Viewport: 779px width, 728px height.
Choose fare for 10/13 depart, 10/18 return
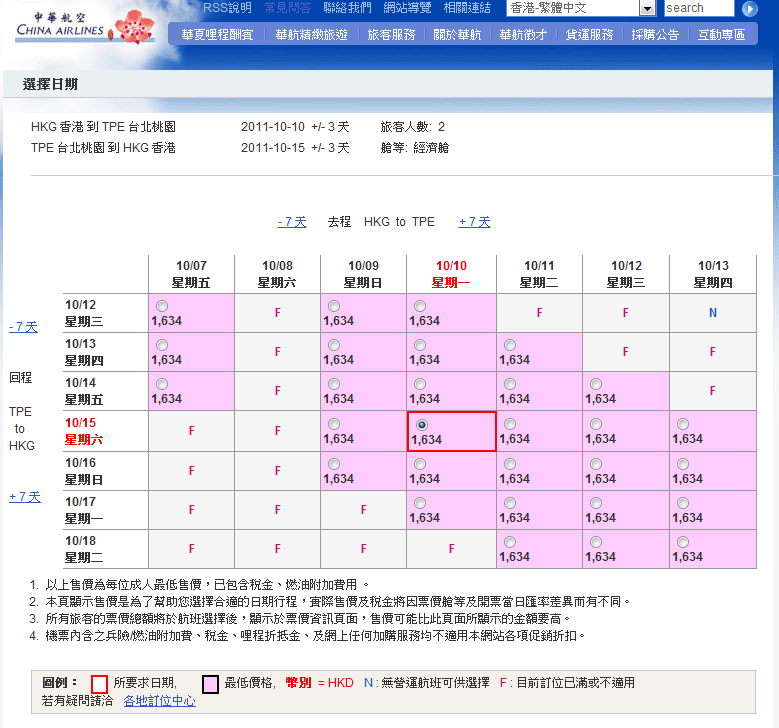[x=683, y=542]
